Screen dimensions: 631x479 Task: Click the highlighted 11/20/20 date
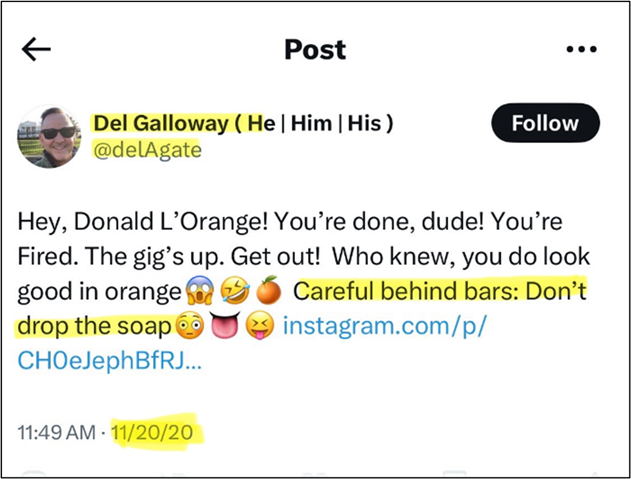(158, 434)
